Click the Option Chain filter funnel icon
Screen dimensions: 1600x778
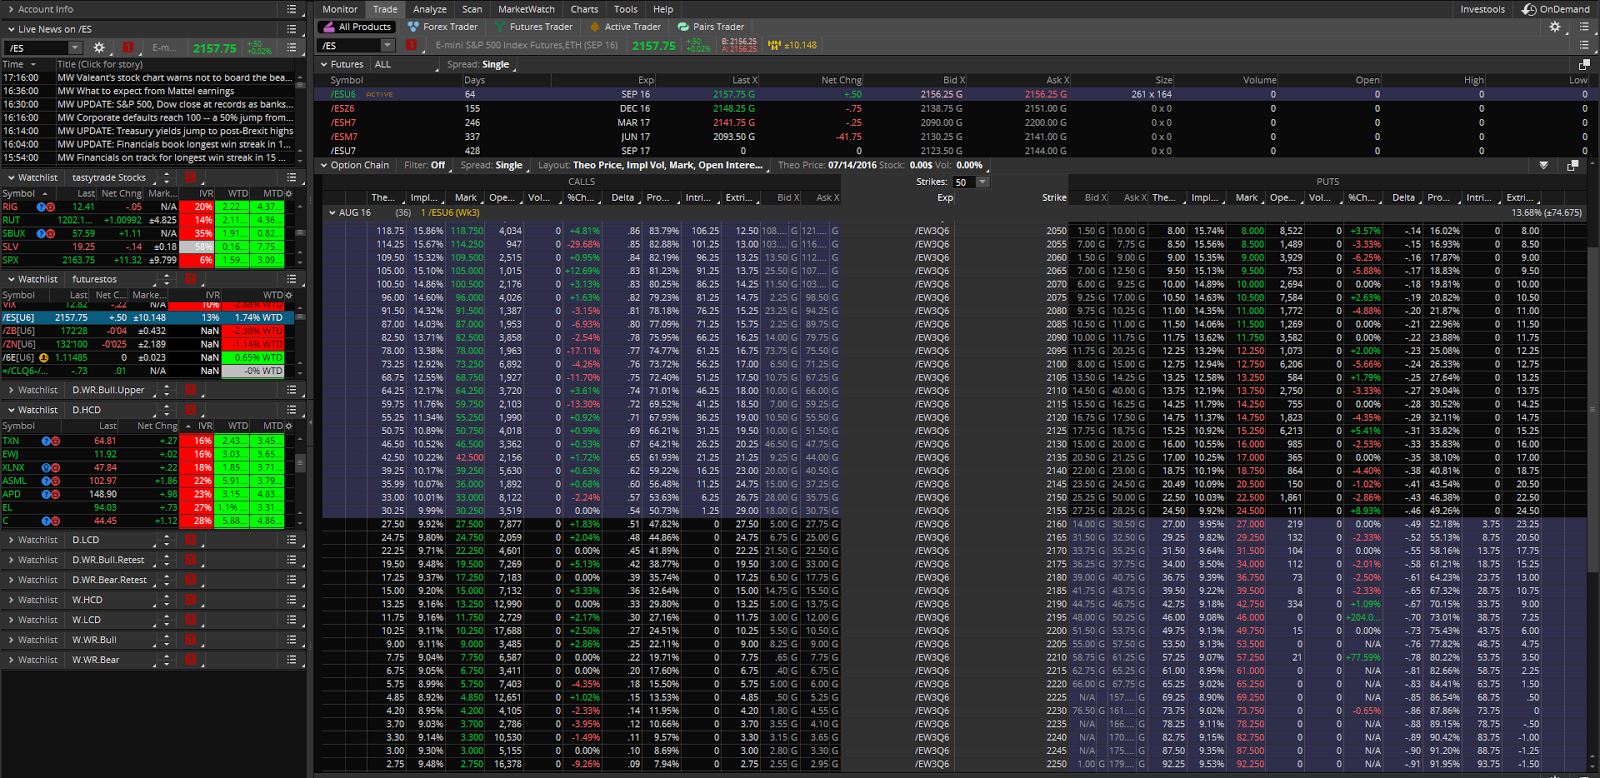[x=1544, y=165]
